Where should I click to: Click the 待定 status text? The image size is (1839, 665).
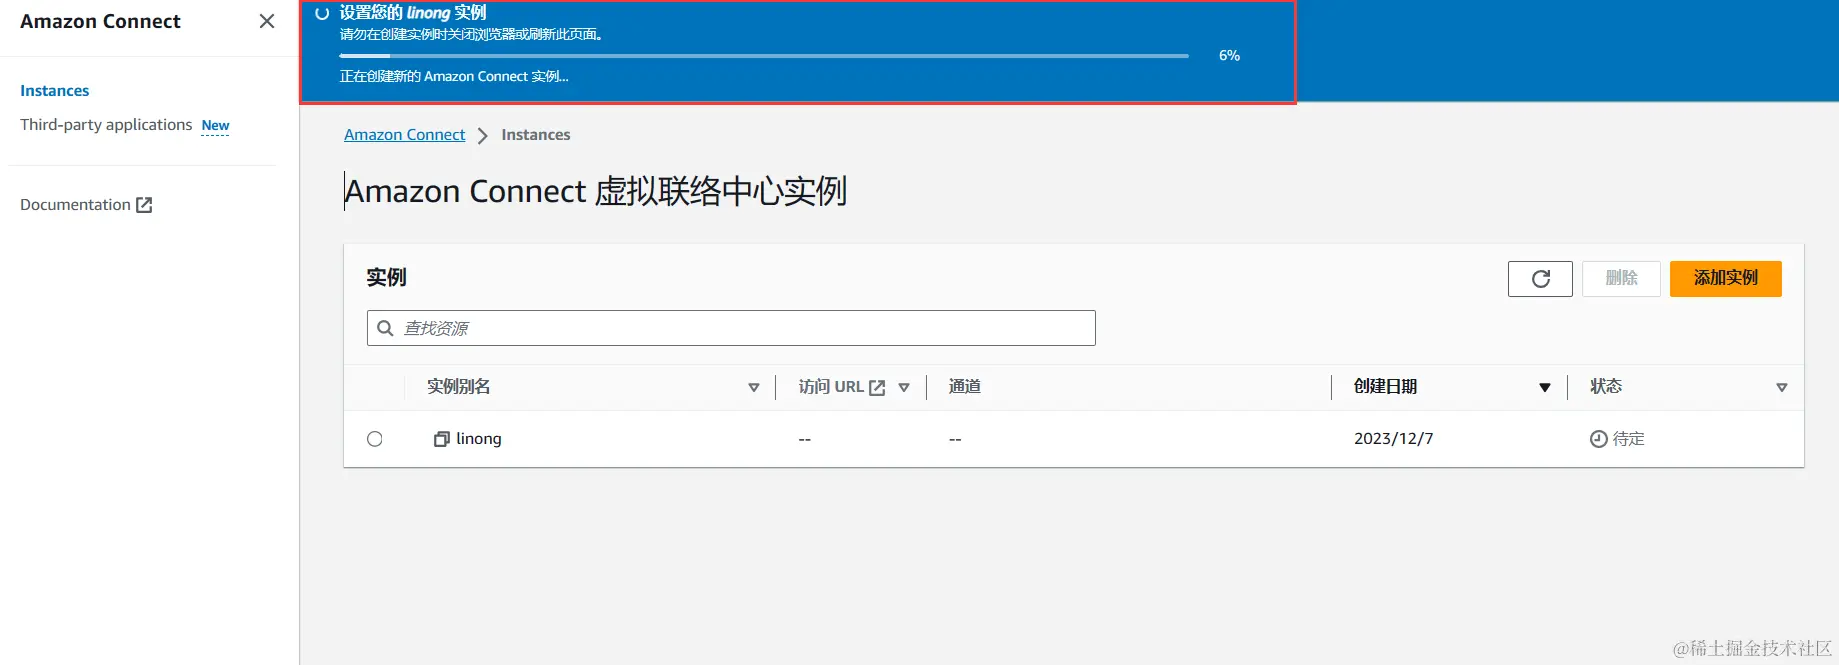click(1629, 439)
